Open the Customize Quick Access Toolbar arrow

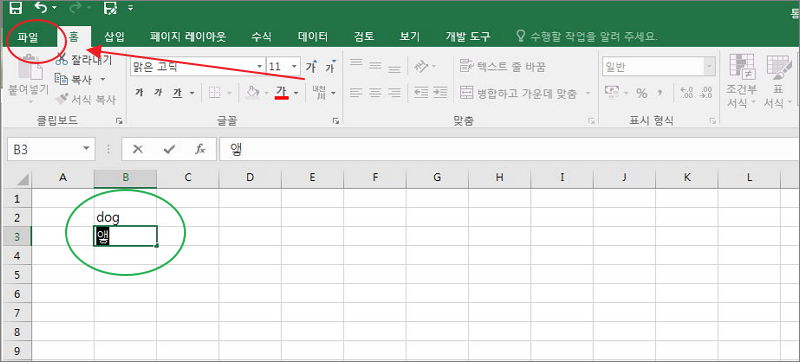(x=131, y=8)
